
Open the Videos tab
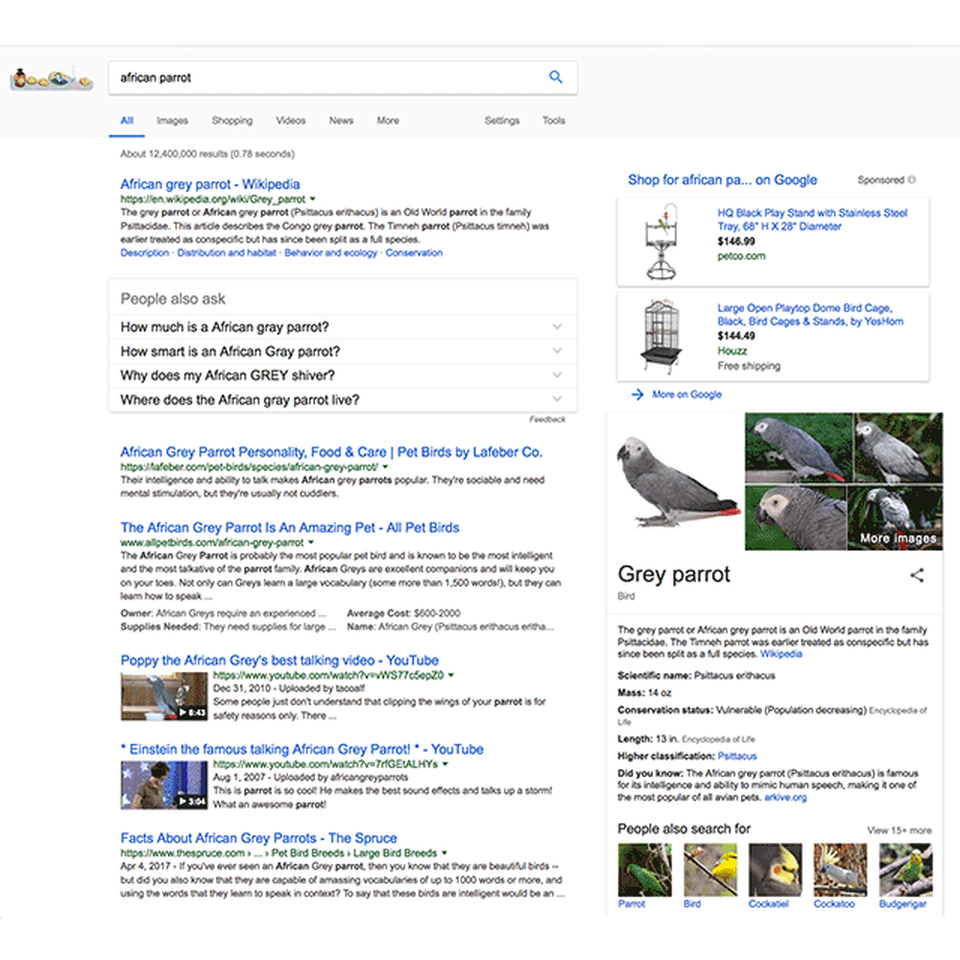[291, 121]
